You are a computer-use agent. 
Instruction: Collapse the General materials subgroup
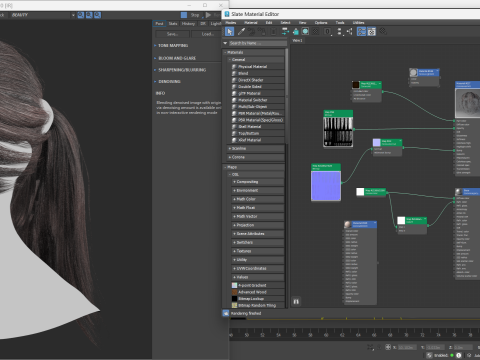point(256,59)
